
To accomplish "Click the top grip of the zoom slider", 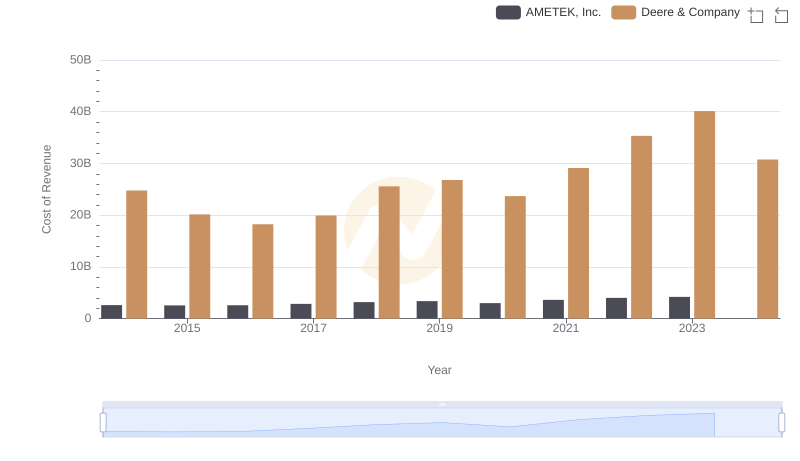I will 442,404.
